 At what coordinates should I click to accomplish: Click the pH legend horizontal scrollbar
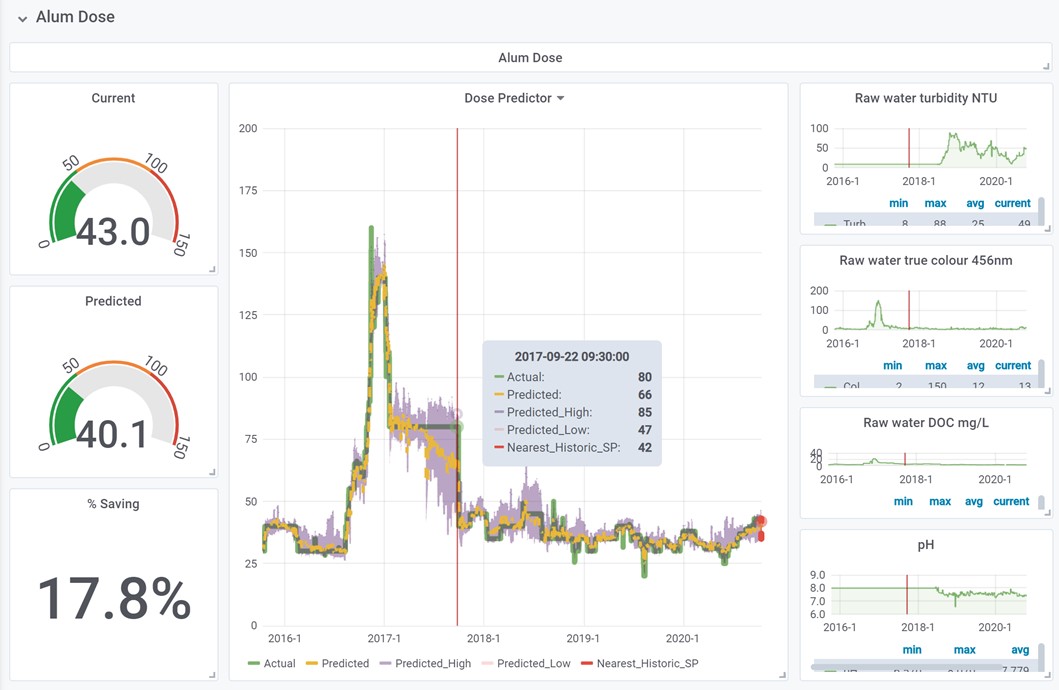910,667
